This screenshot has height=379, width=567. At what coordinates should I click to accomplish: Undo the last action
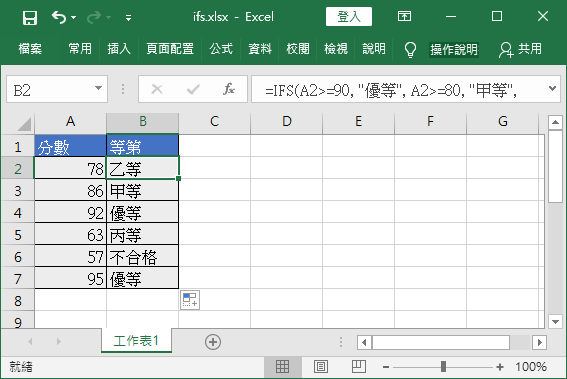pos(59,17)
